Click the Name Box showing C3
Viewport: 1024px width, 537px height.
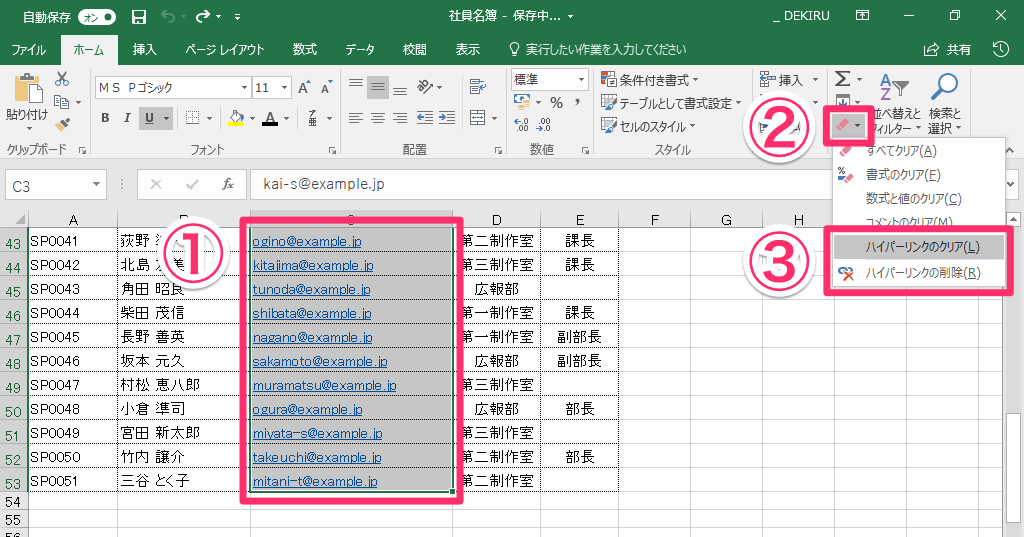pyautogui.click(x=56, y=186)
